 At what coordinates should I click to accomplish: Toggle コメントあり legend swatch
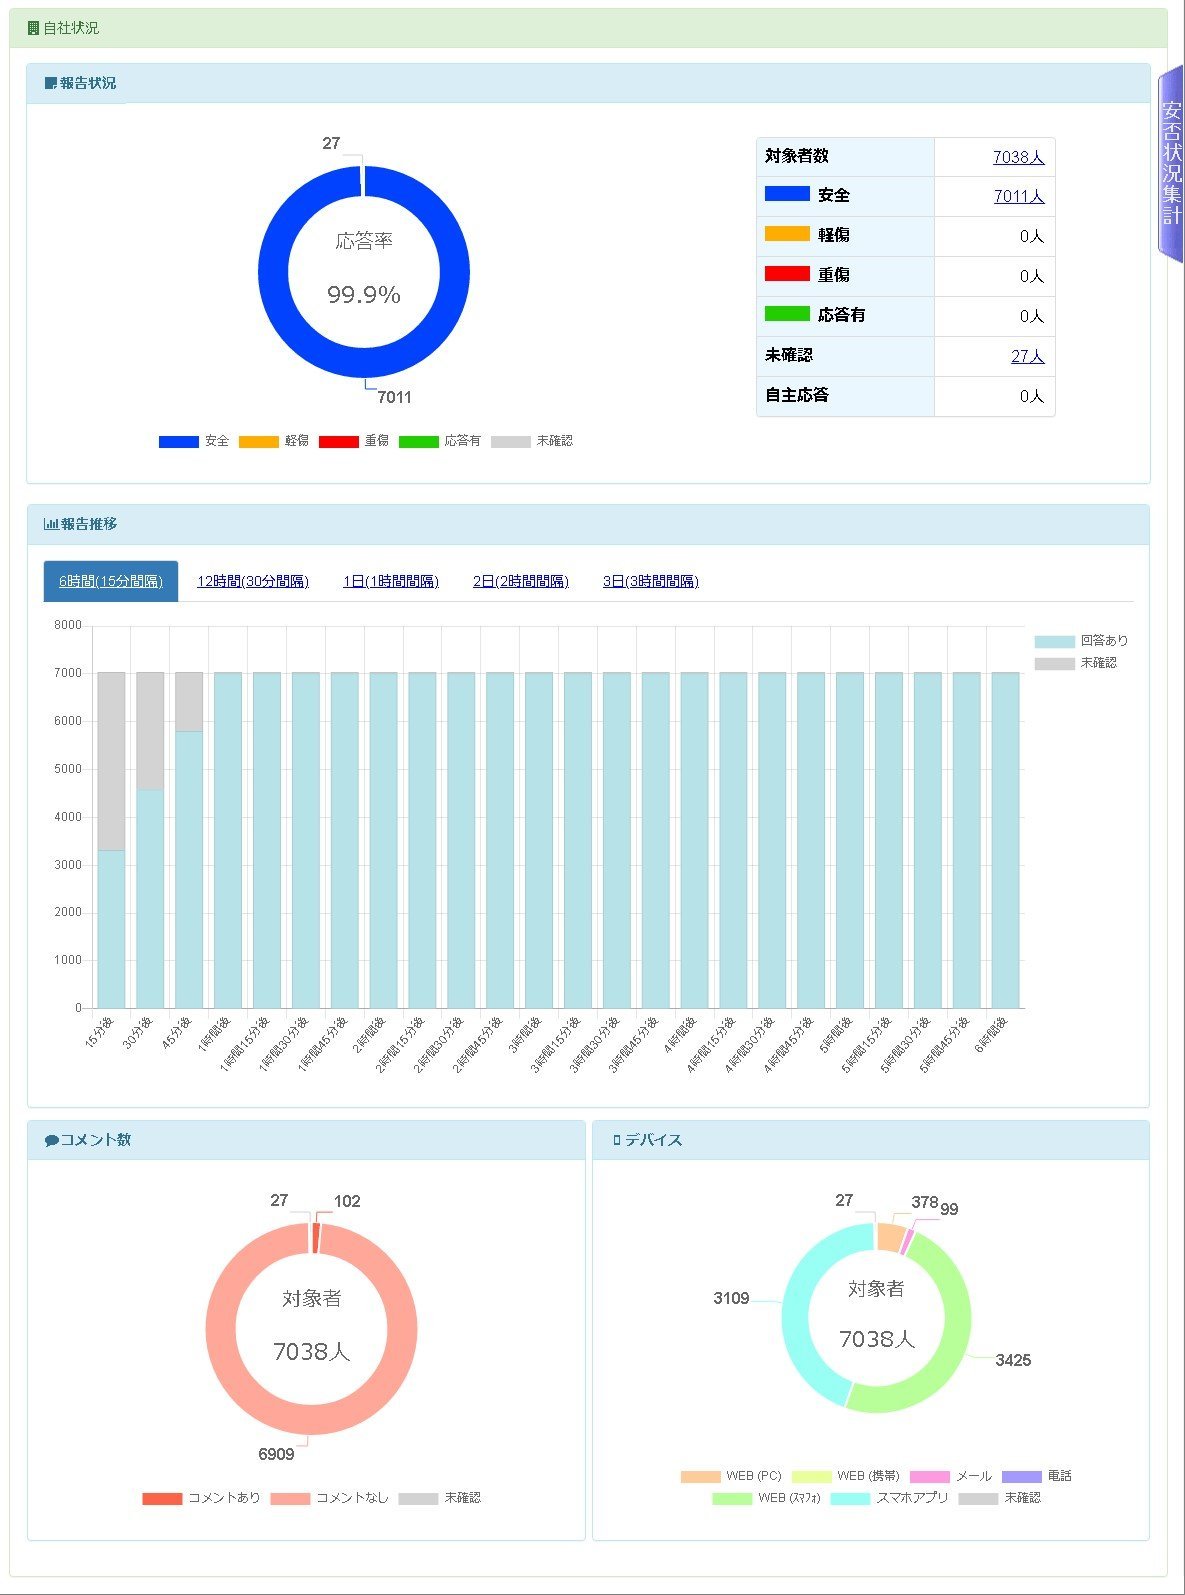[162, 1498]
